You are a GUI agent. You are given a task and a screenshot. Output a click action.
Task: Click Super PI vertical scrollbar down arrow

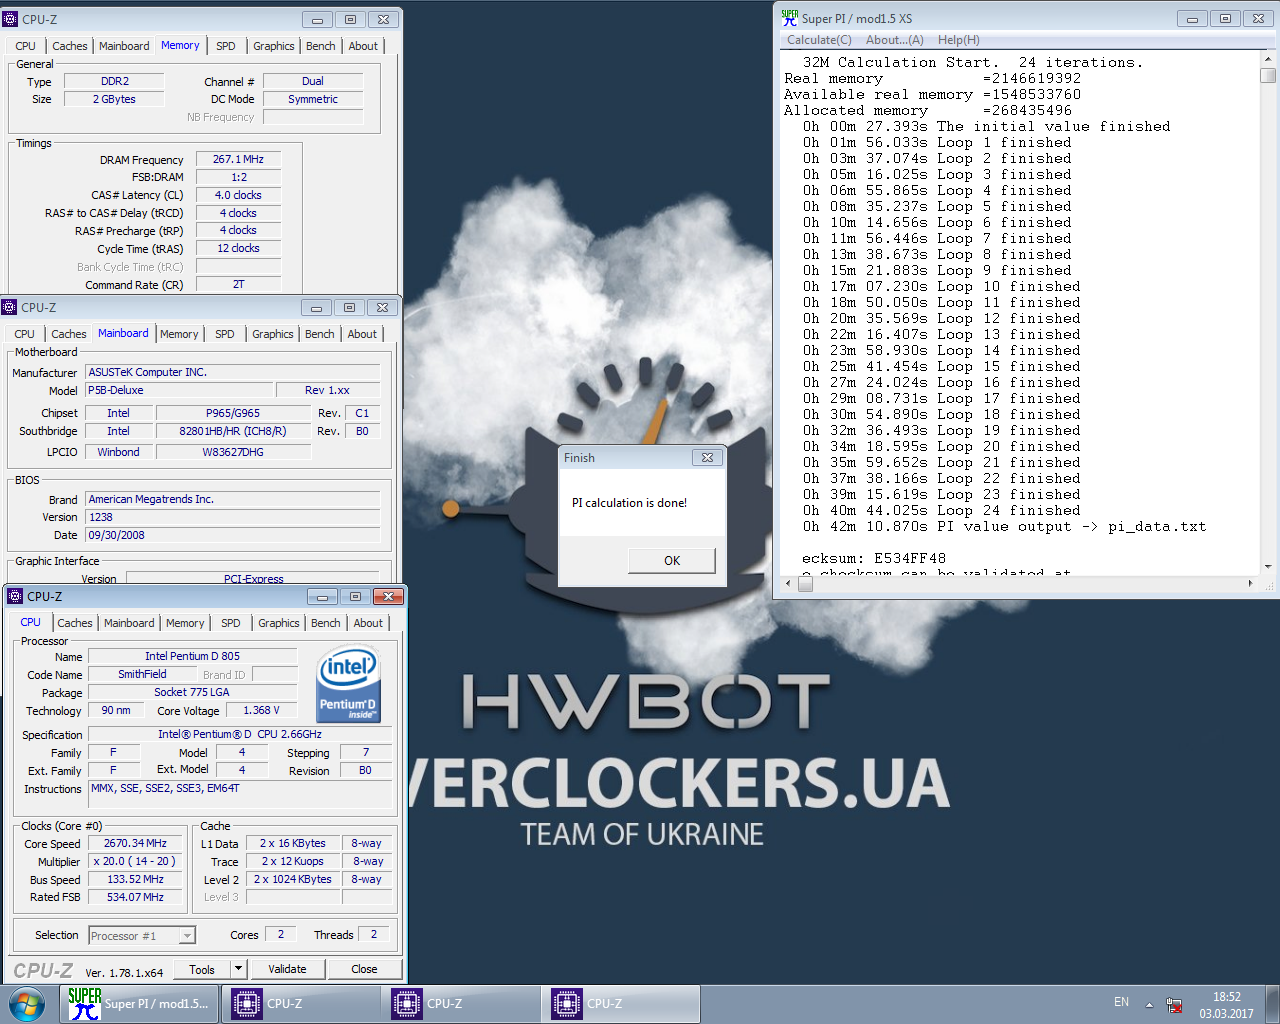(1267, 566)
